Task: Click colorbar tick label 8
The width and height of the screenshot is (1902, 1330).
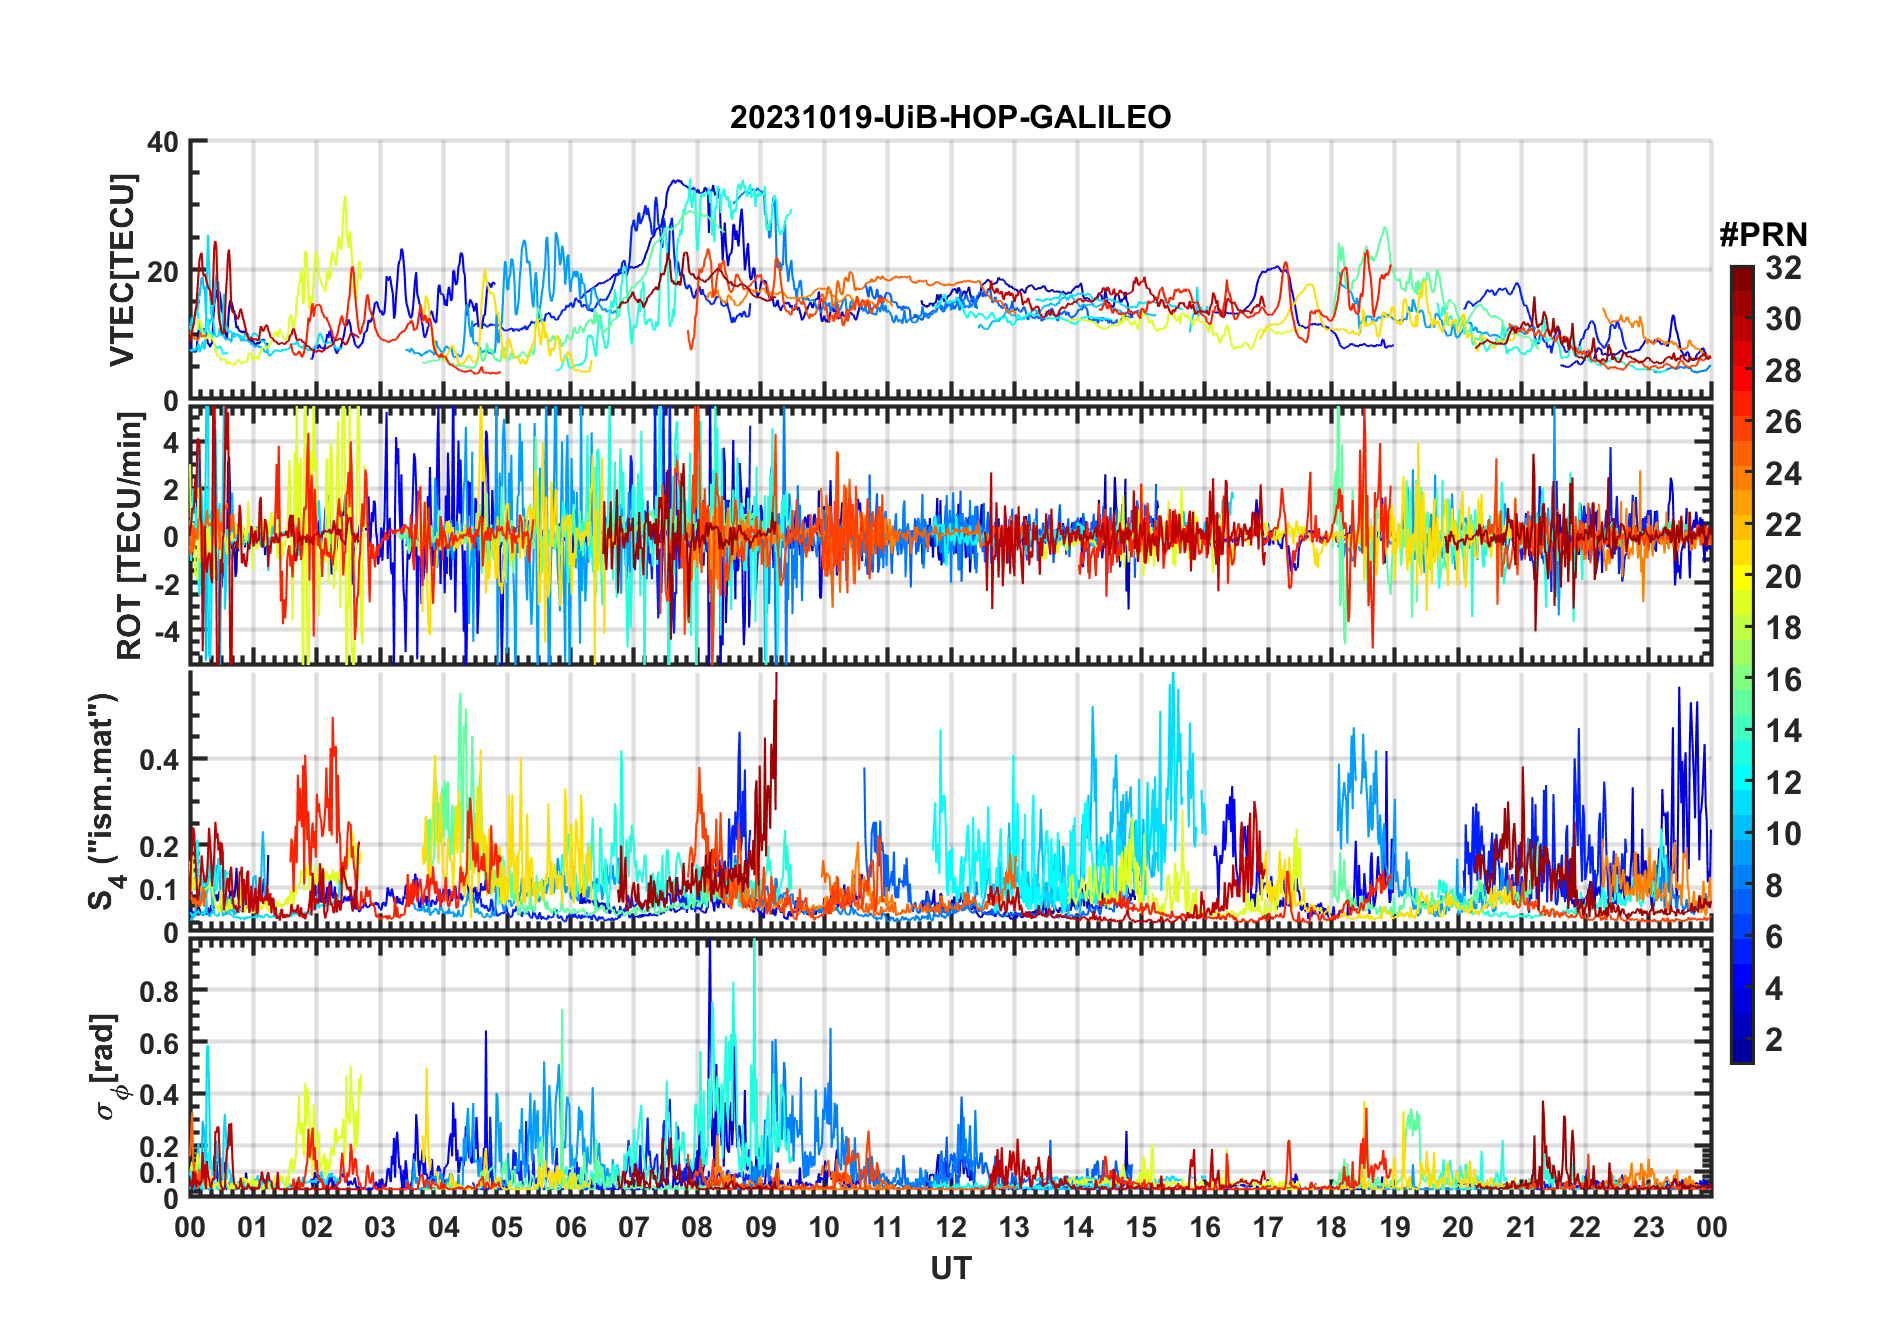Action: 1775,885
